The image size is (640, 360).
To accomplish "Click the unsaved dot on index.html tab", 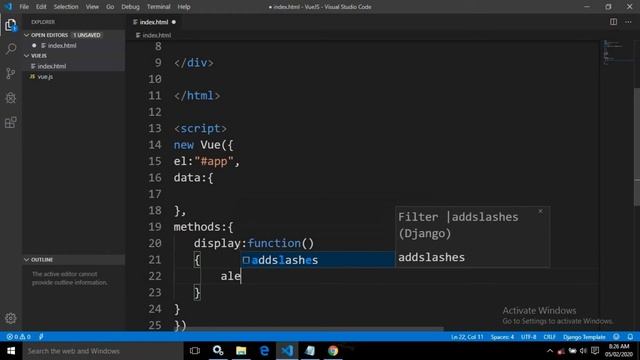I will pyautogui.click(x=174, y=22).
